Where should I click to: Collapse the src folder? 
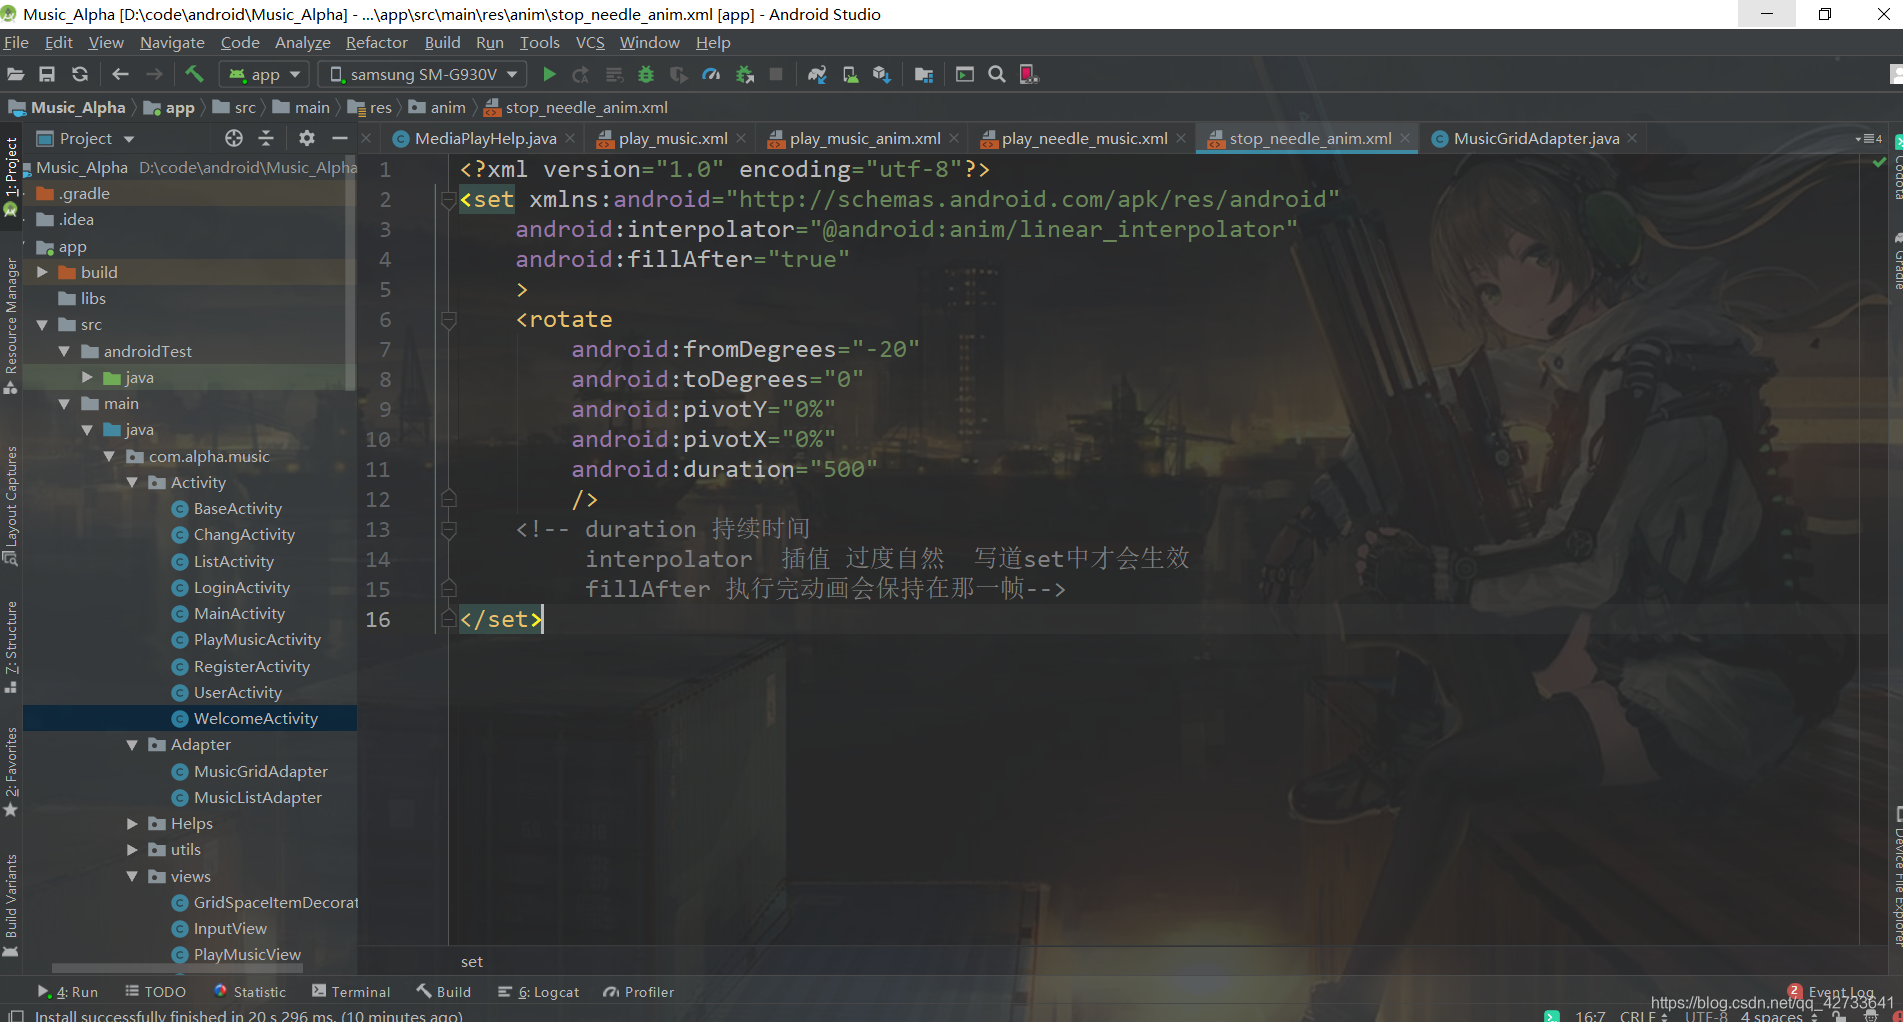coord(42,325)
